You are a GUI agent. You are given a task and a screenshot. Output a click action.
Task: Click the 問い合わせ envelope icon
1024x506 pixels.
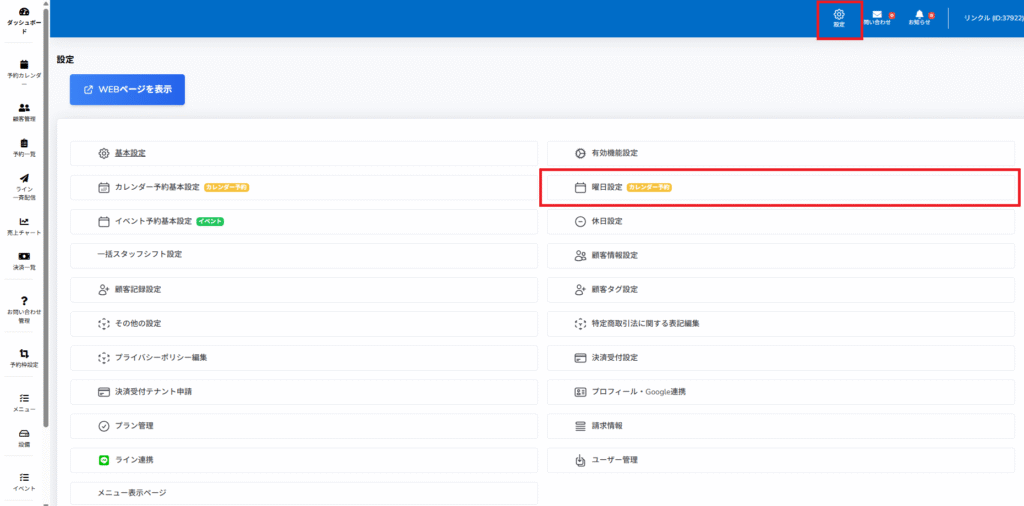click(x=877, y=17)
